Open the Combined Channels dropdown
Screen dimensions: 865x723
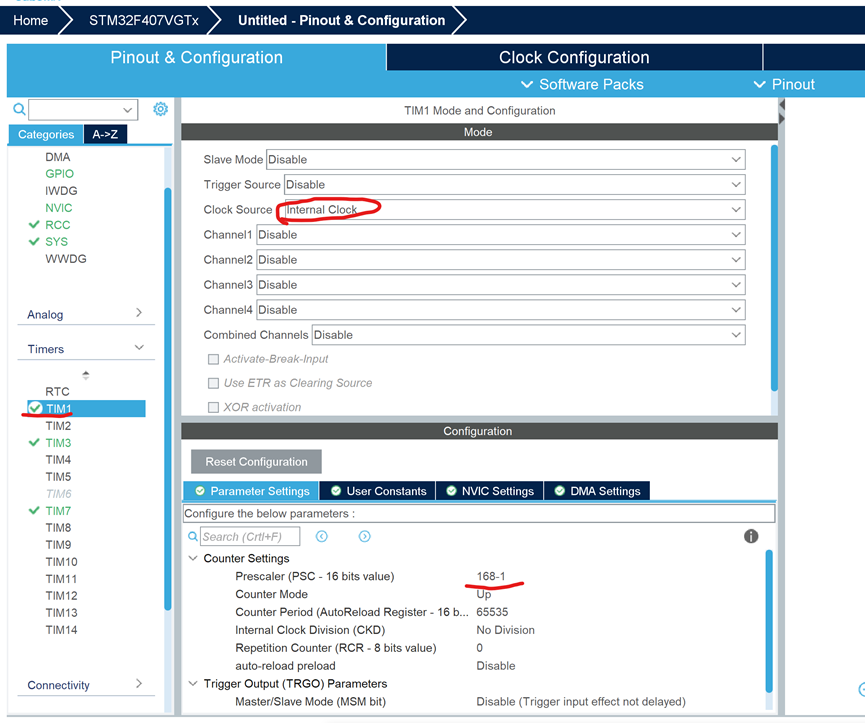click(528, 335)
